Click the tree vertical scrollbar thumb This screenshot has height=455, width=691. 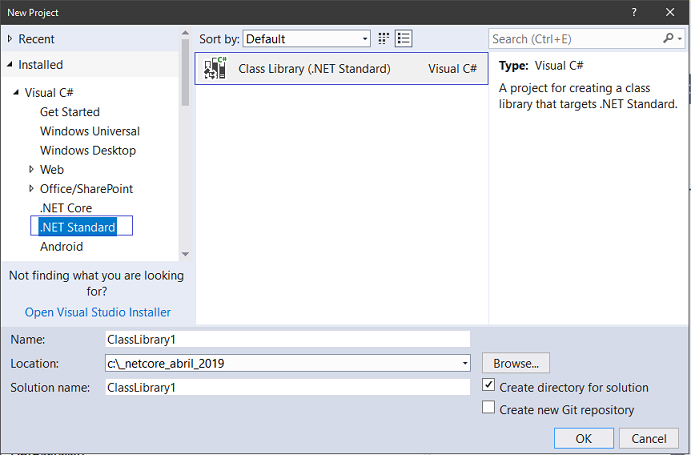(185, 73)
